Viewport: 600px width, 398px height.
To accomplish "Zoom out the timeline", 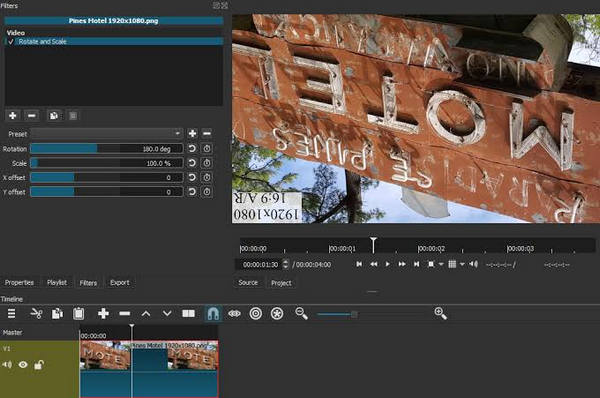I will pyautogui.click(x=302, y=313).
